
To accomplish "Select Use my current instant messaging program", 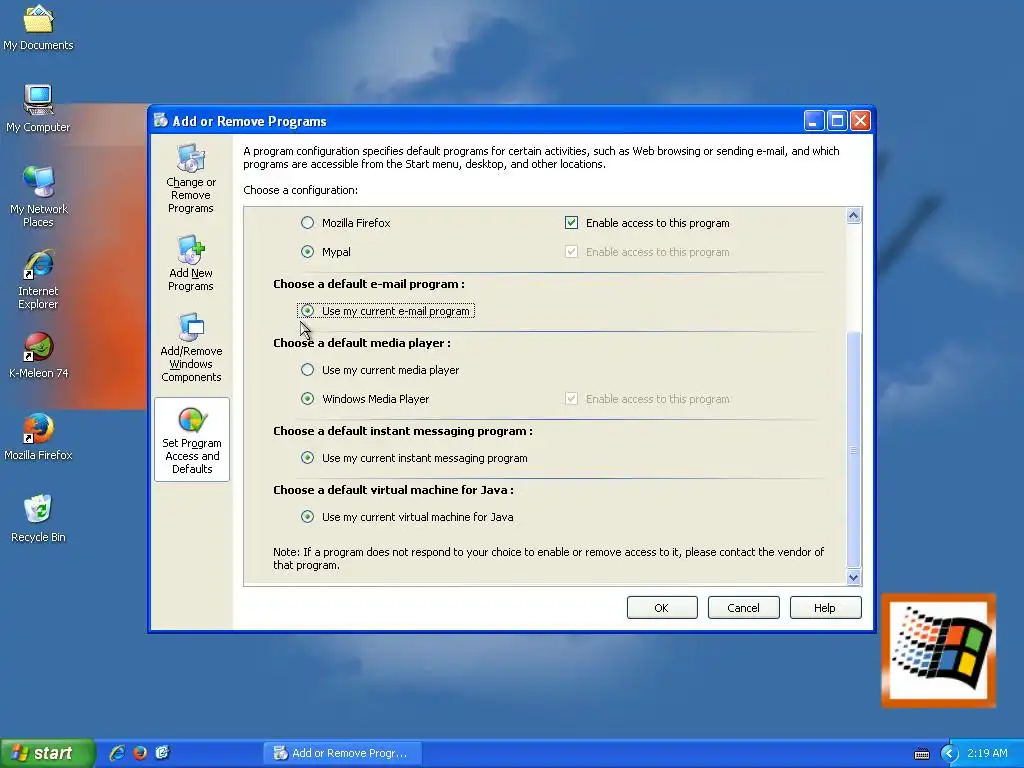I will [x=307, y=458].
